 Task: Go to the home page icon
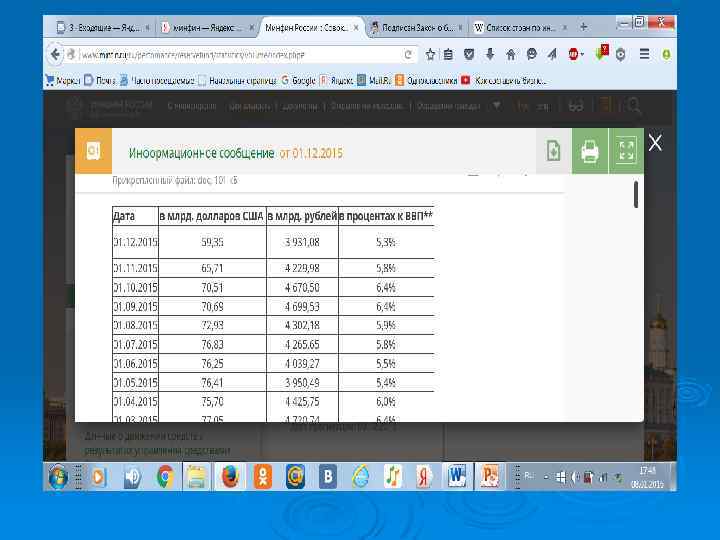tap(511, 55)
